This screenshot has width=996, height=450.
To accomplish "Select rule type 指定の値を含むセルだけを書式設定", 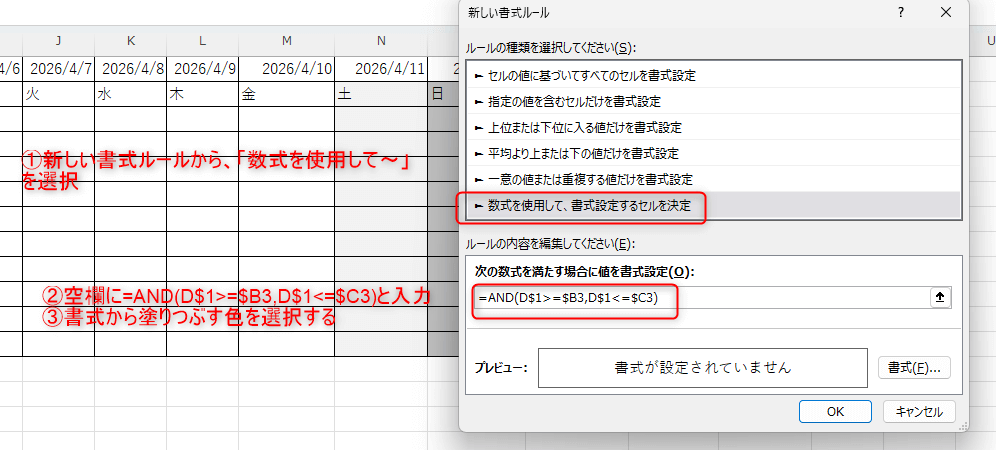I will coord(574,101).
